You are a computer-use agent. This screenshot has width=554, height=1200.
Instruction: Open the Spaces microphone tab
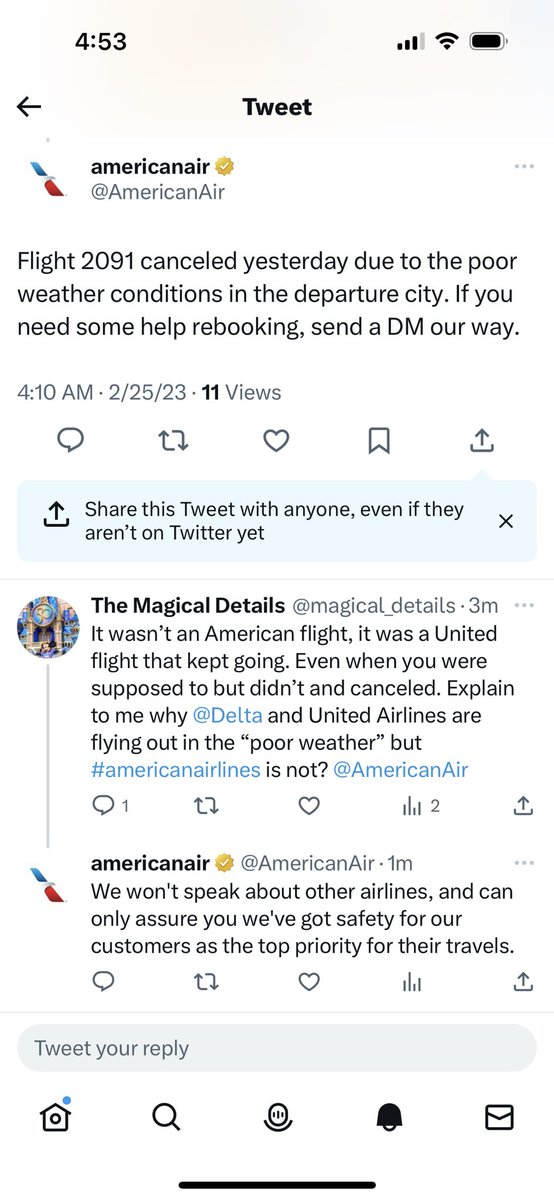tap(277, 1118)
